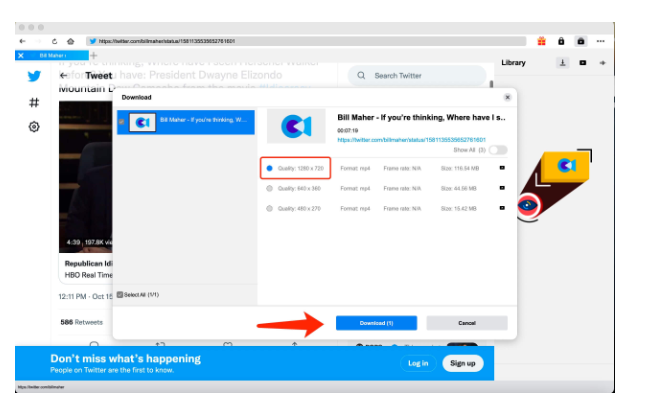Click video icon on 44.56 MB row
The height and width of the screenshot is (408, 651).
(502, 188)
